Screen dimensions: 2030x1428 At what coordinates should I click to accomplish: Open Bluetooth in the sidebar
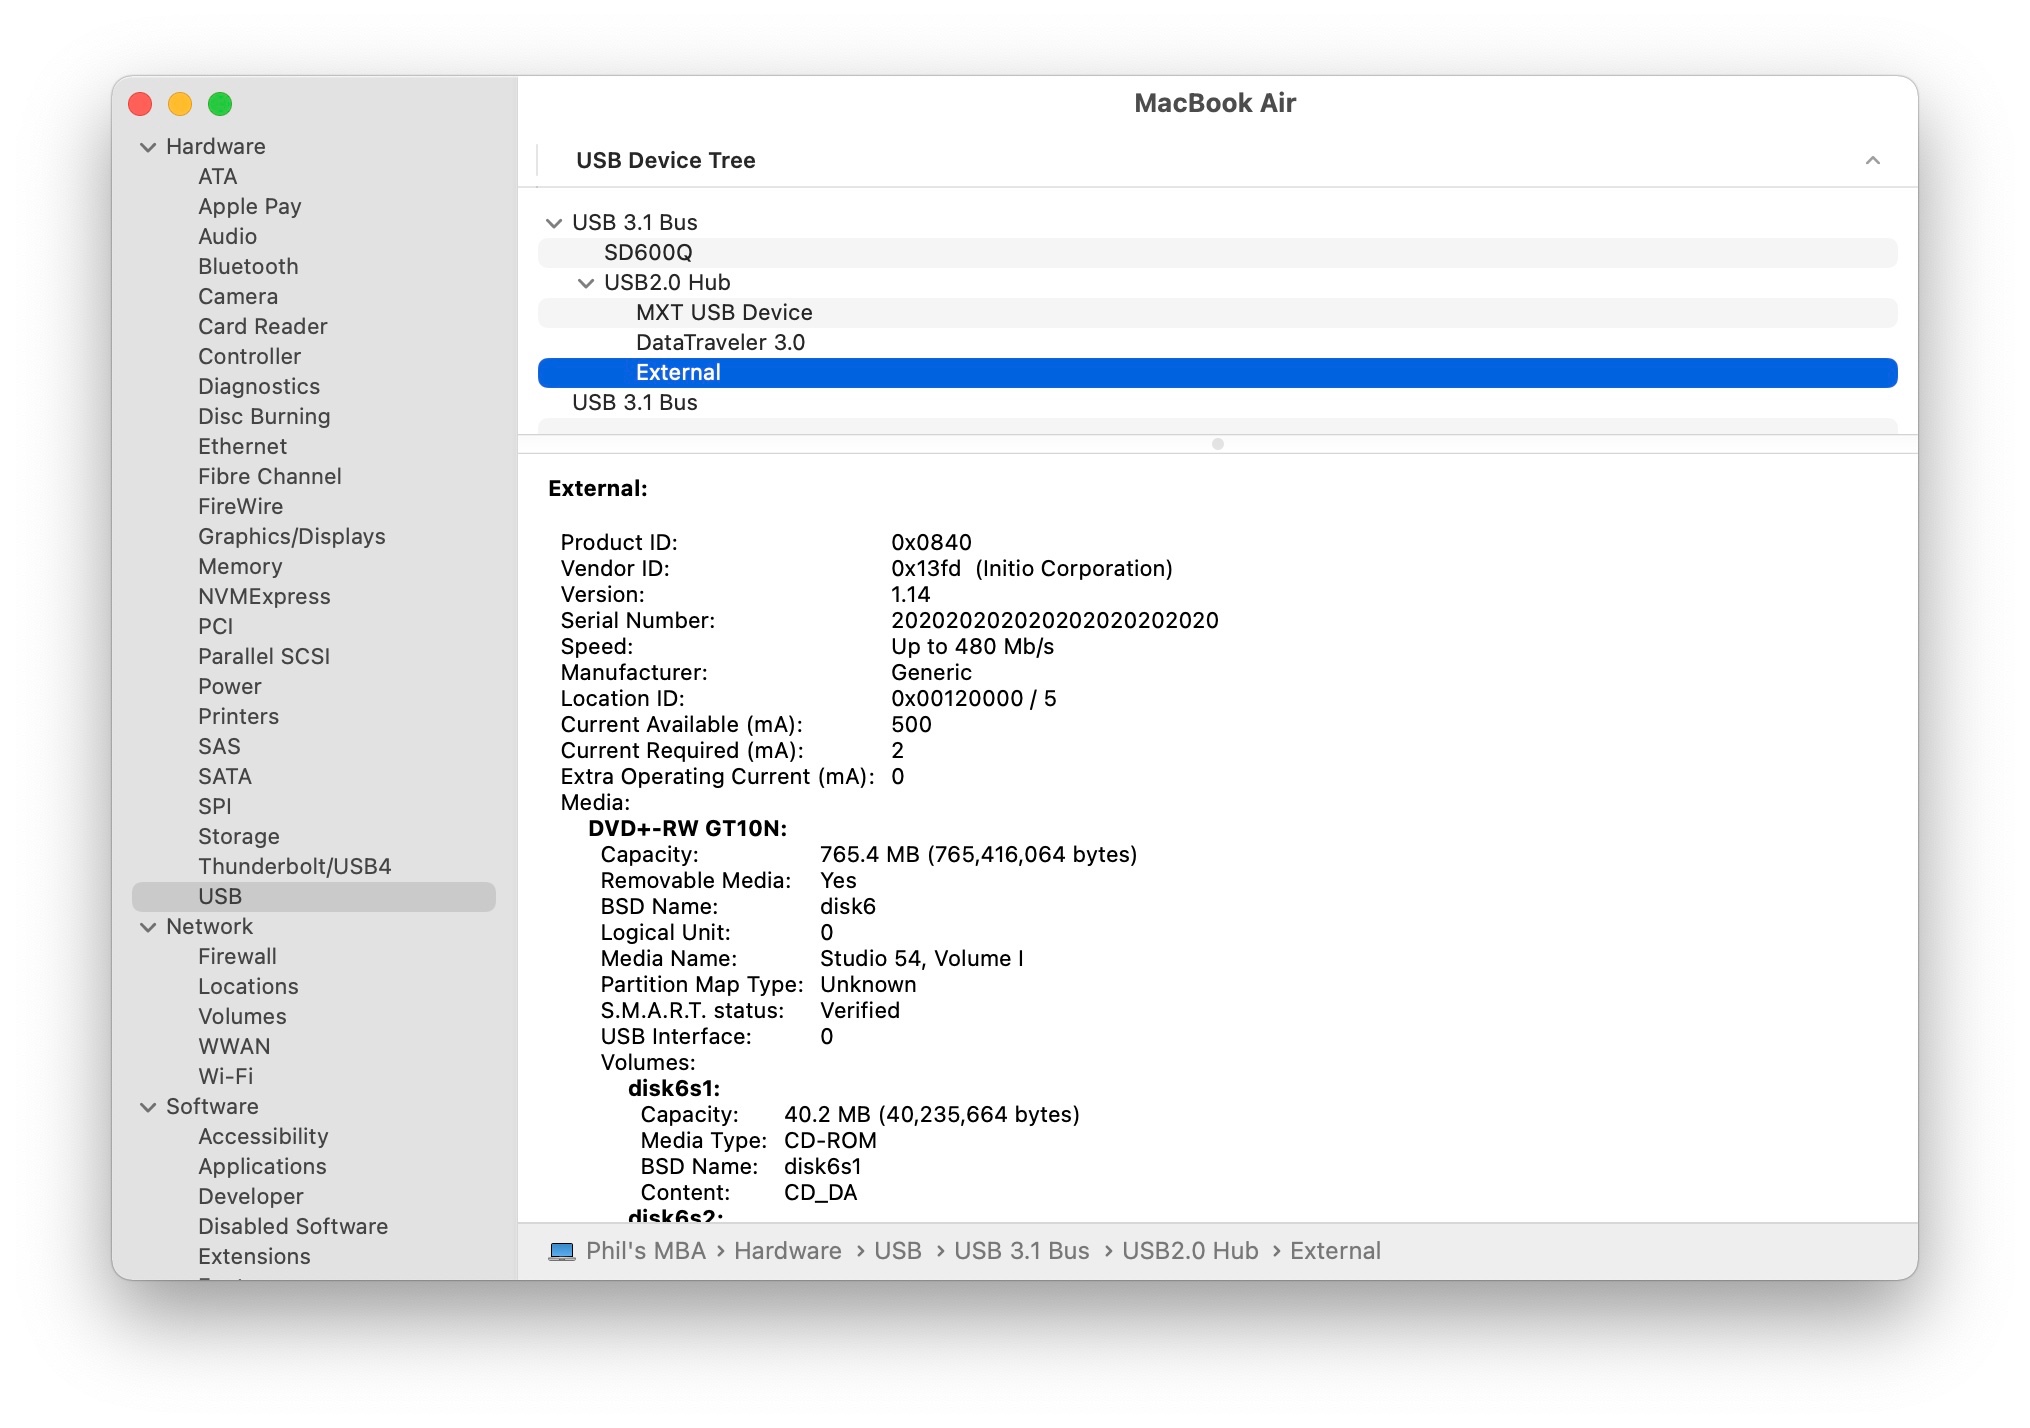coord(248,267)
